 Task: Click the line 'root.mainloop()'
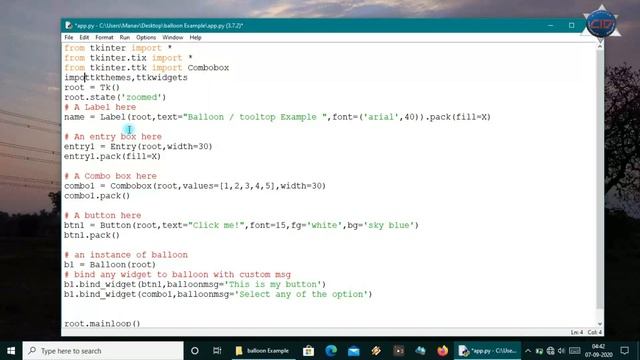coord(102,323)
